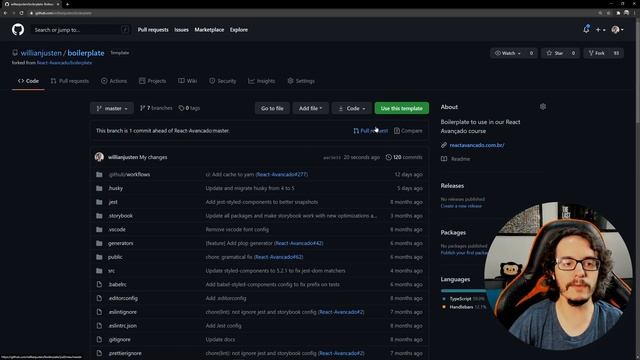Screen dimensions: 640x360
Task: Open the willianjusten owner link
Action: [x=41, y=53]
